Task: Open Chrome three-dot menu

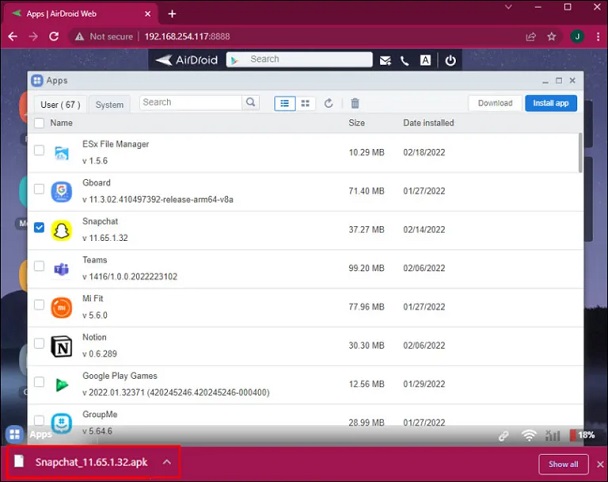Action: pyautogui.click(x=598, y=36)
